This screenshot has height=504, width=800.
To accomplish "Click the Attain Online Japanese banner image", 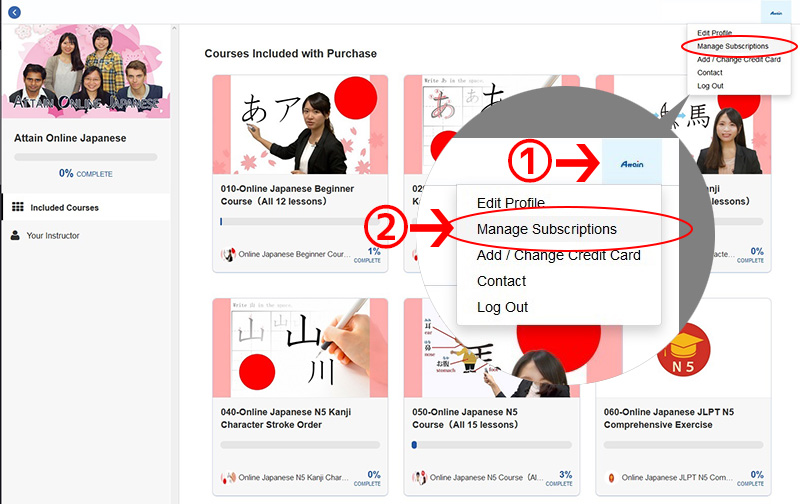I will 86,72.
